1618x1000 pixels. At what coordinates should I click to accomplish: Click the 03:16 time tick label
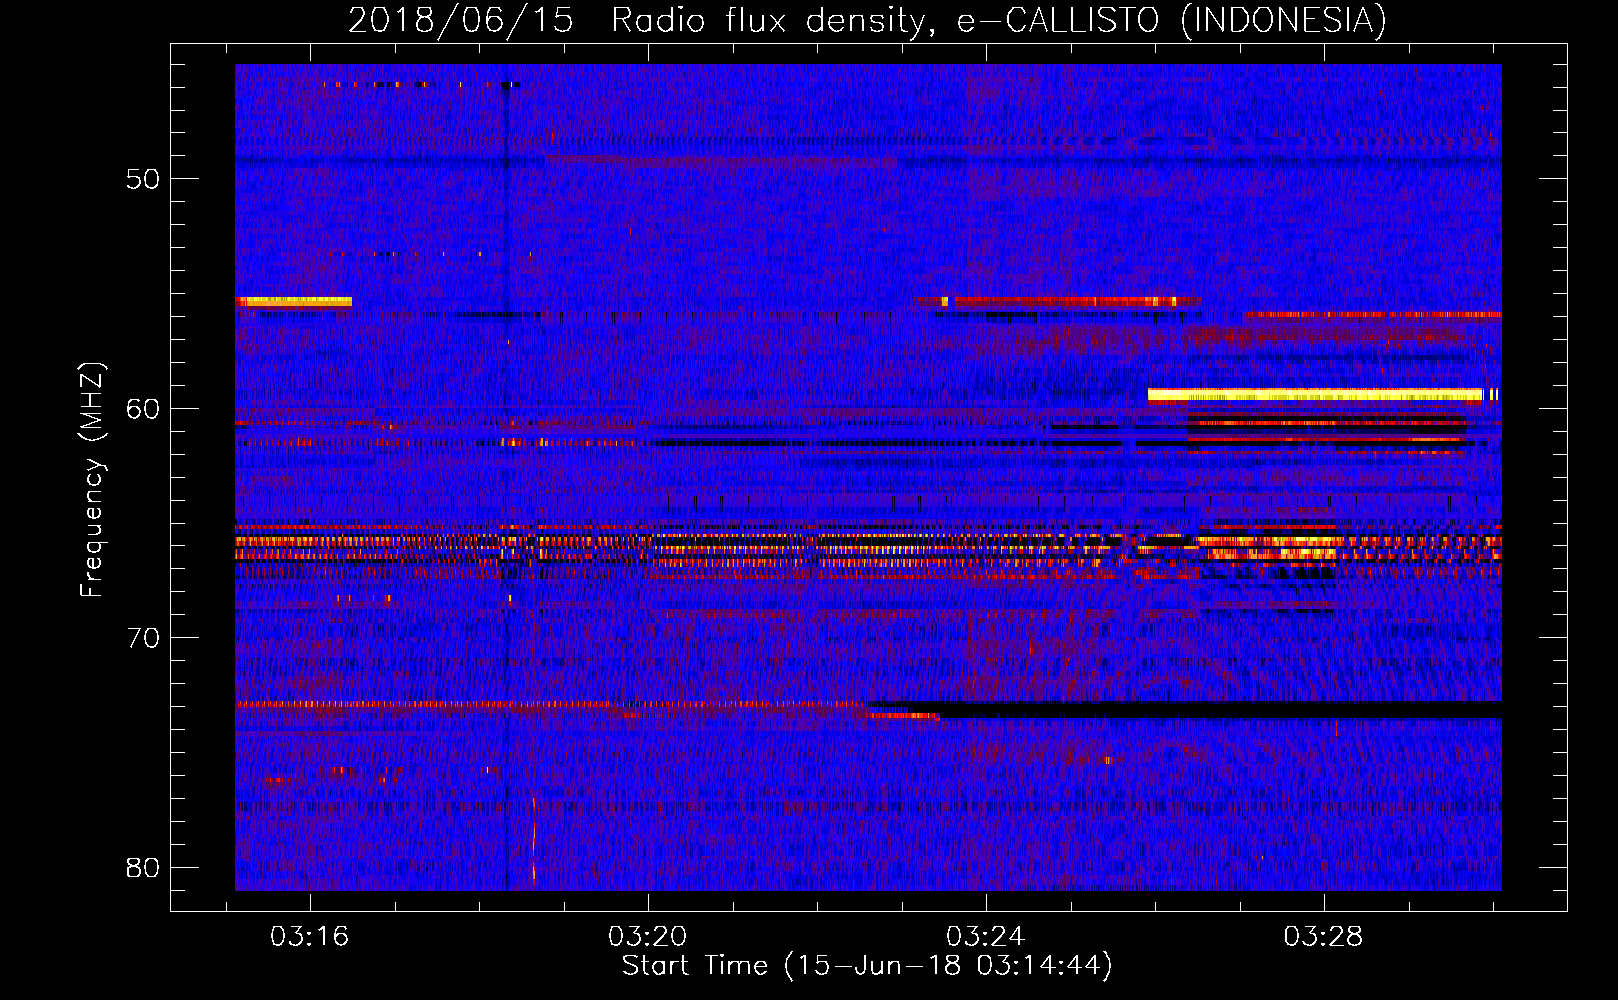click(x=310, y=936)
